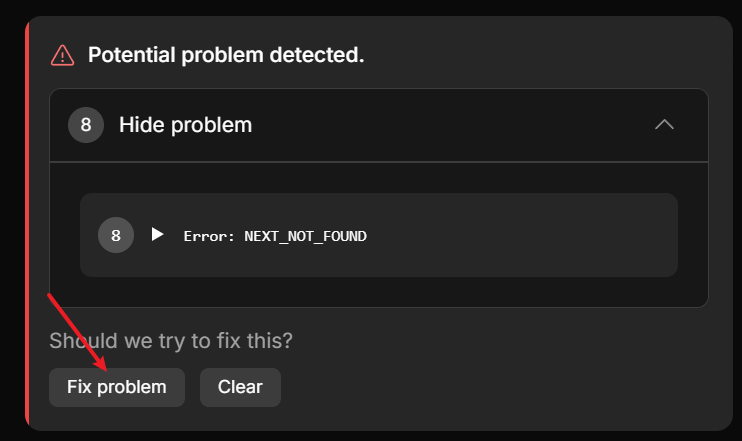
Task: Click the word "Error:" in the error row
Action: [x=209, y=236]
